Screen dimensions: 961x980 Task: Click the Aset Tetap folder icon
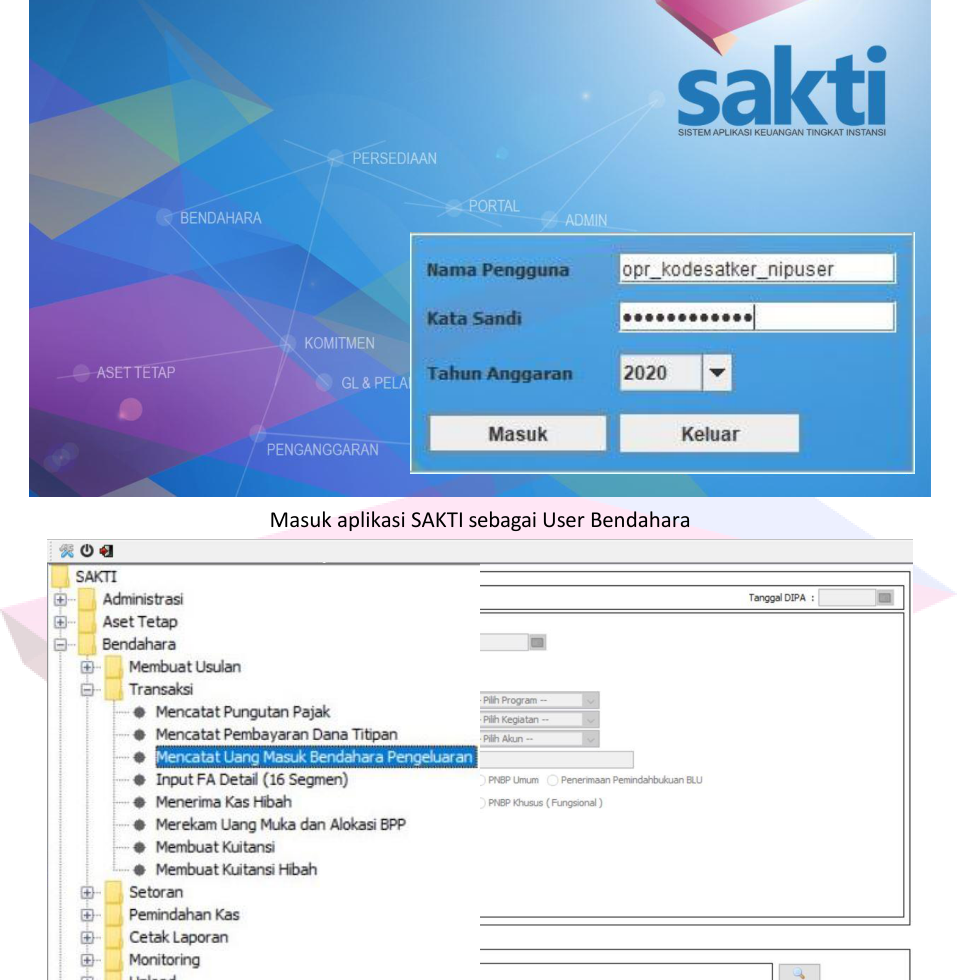tap(88, 621)
